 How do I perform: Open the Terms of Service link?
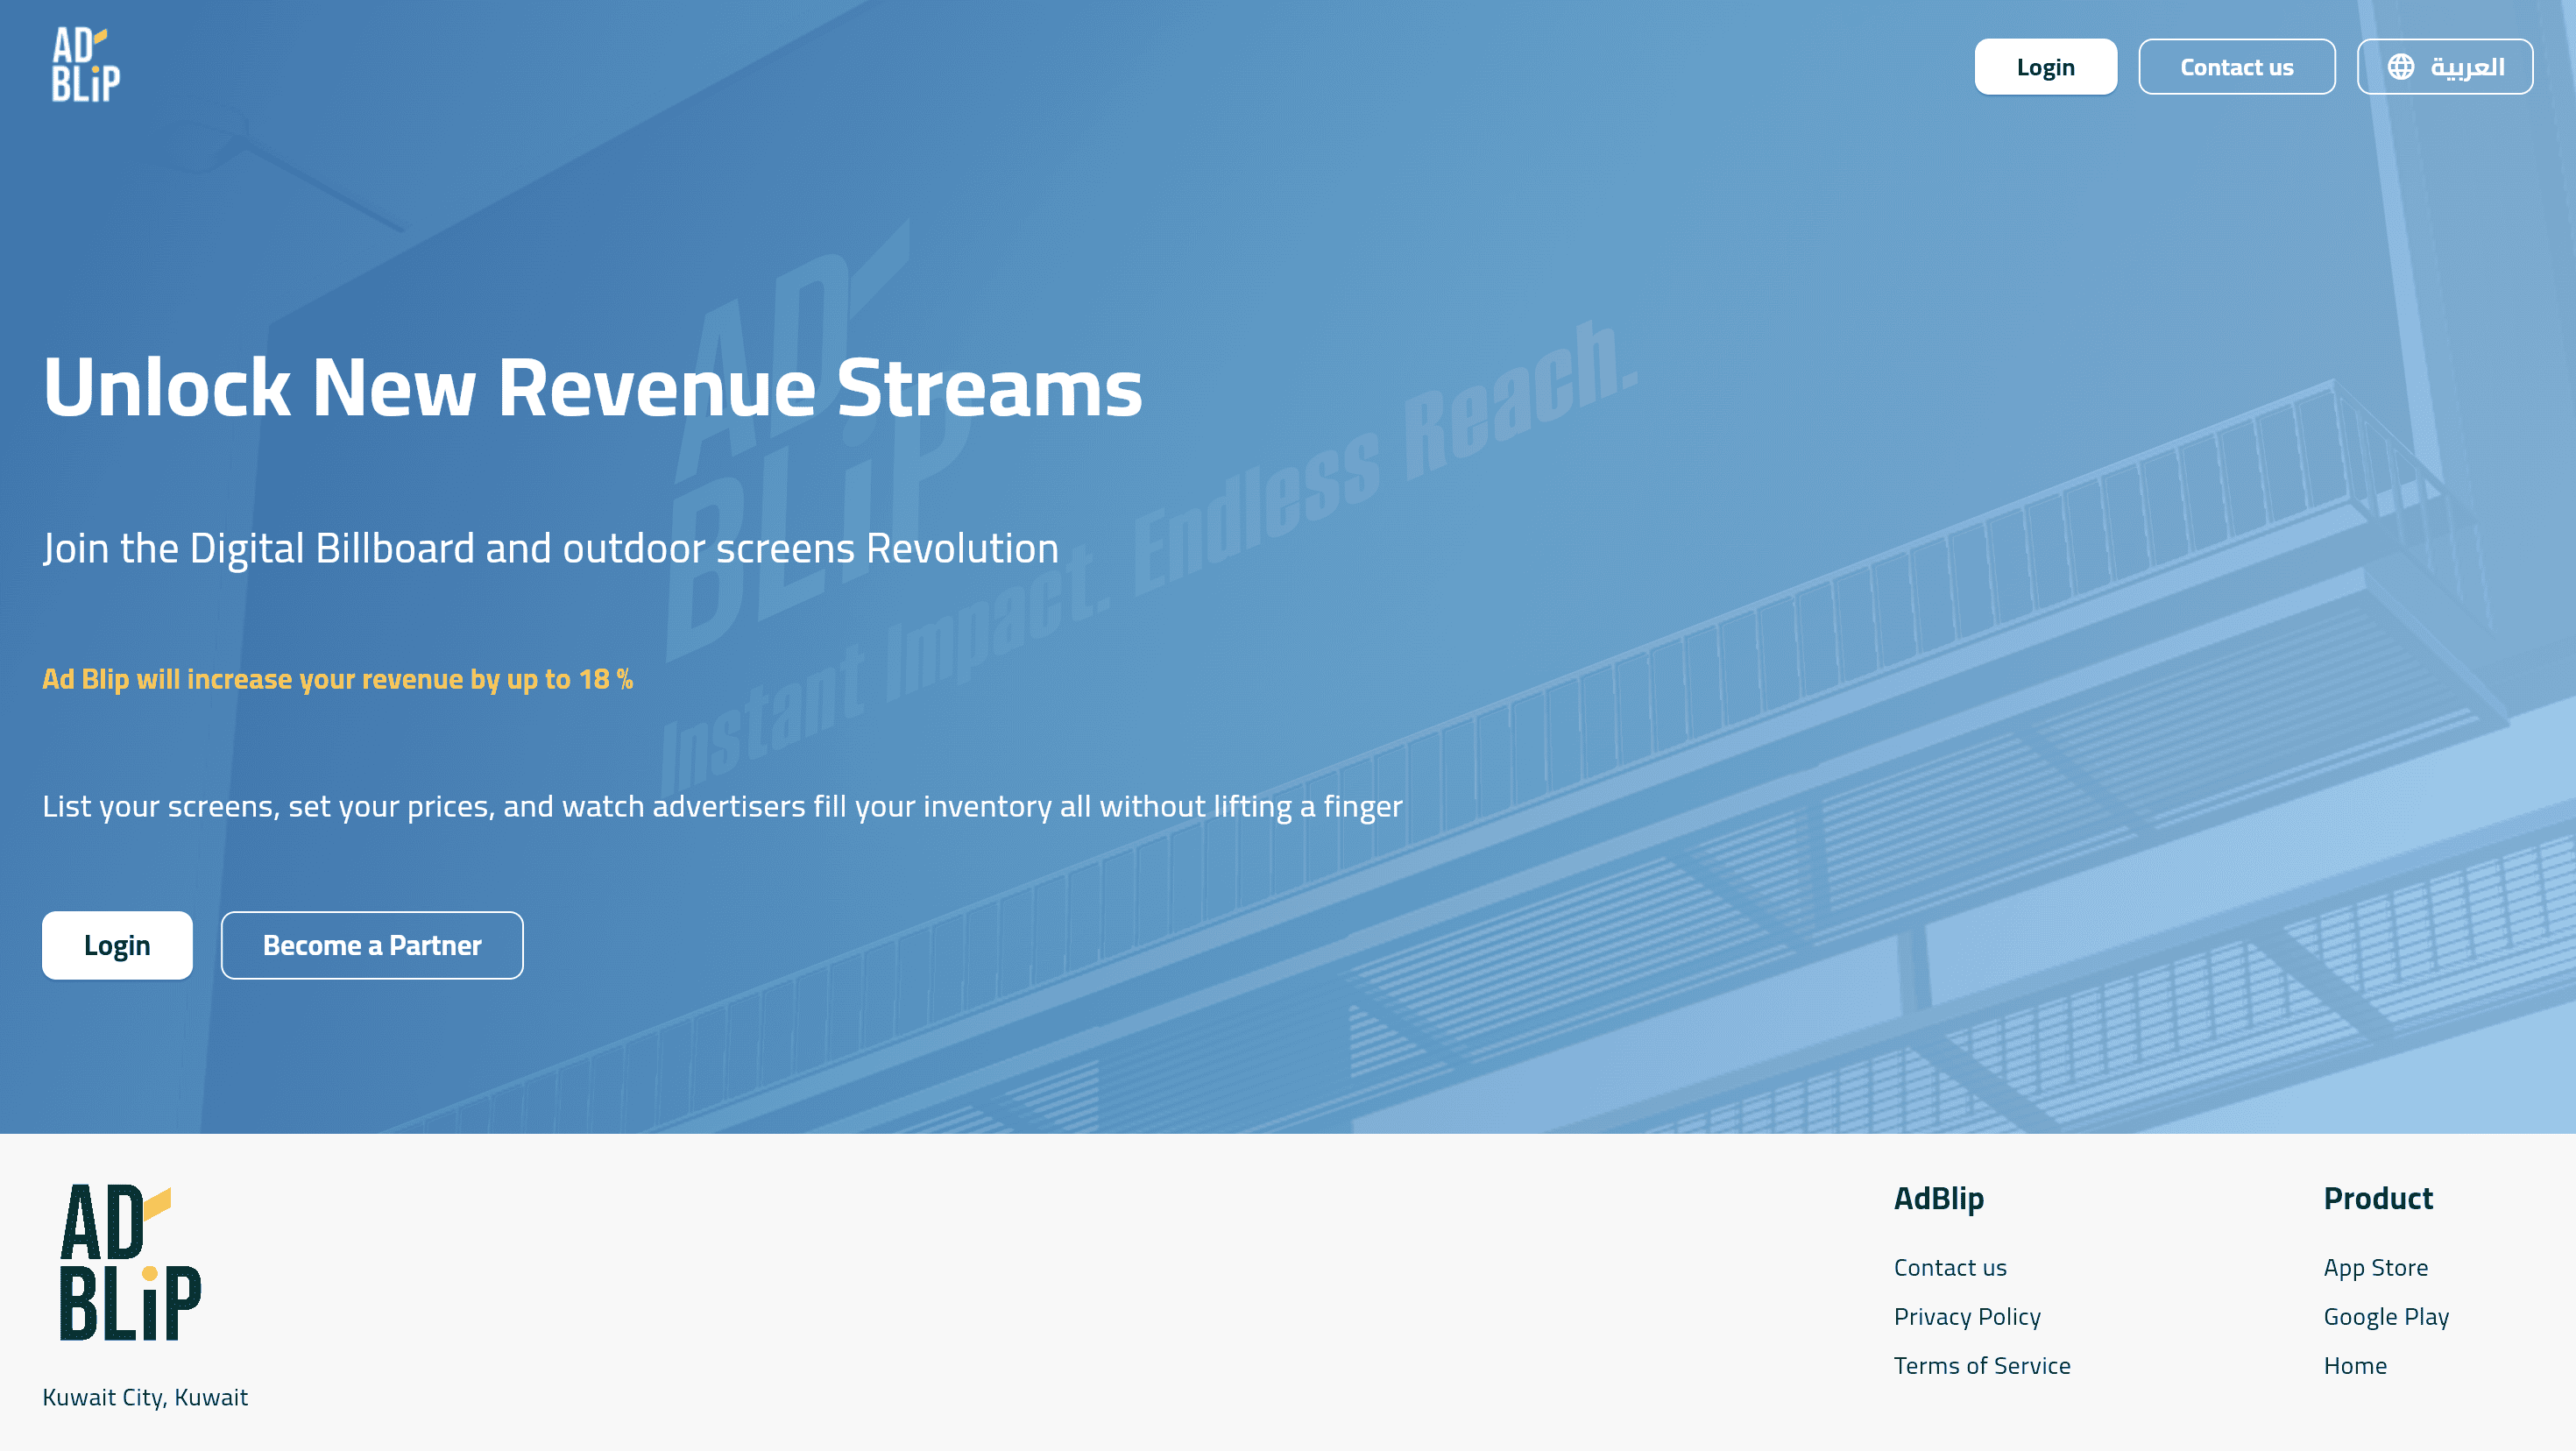pos(1981,1365)
